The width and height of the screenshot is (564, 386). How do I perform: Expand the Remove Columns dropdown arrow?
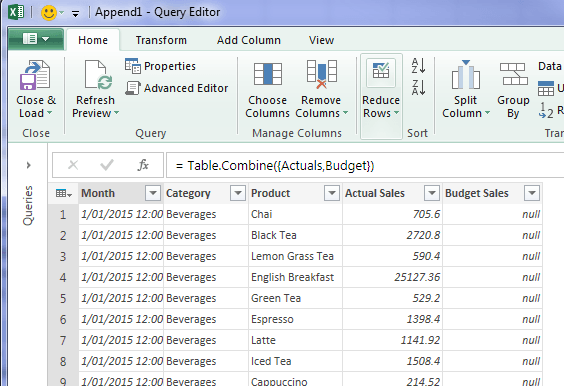(x=345, y=113)
